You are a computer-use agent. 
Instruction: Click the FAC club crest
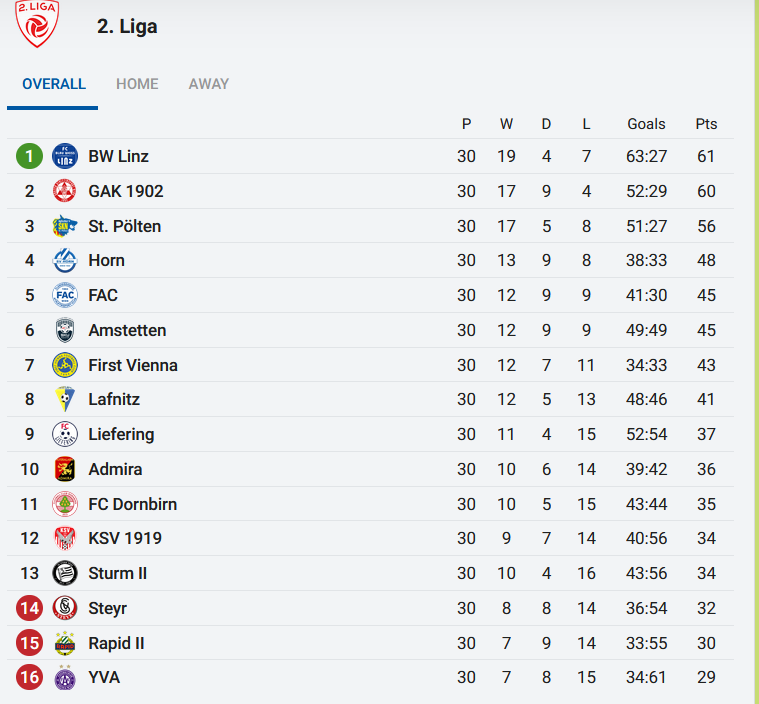[65, 295]
